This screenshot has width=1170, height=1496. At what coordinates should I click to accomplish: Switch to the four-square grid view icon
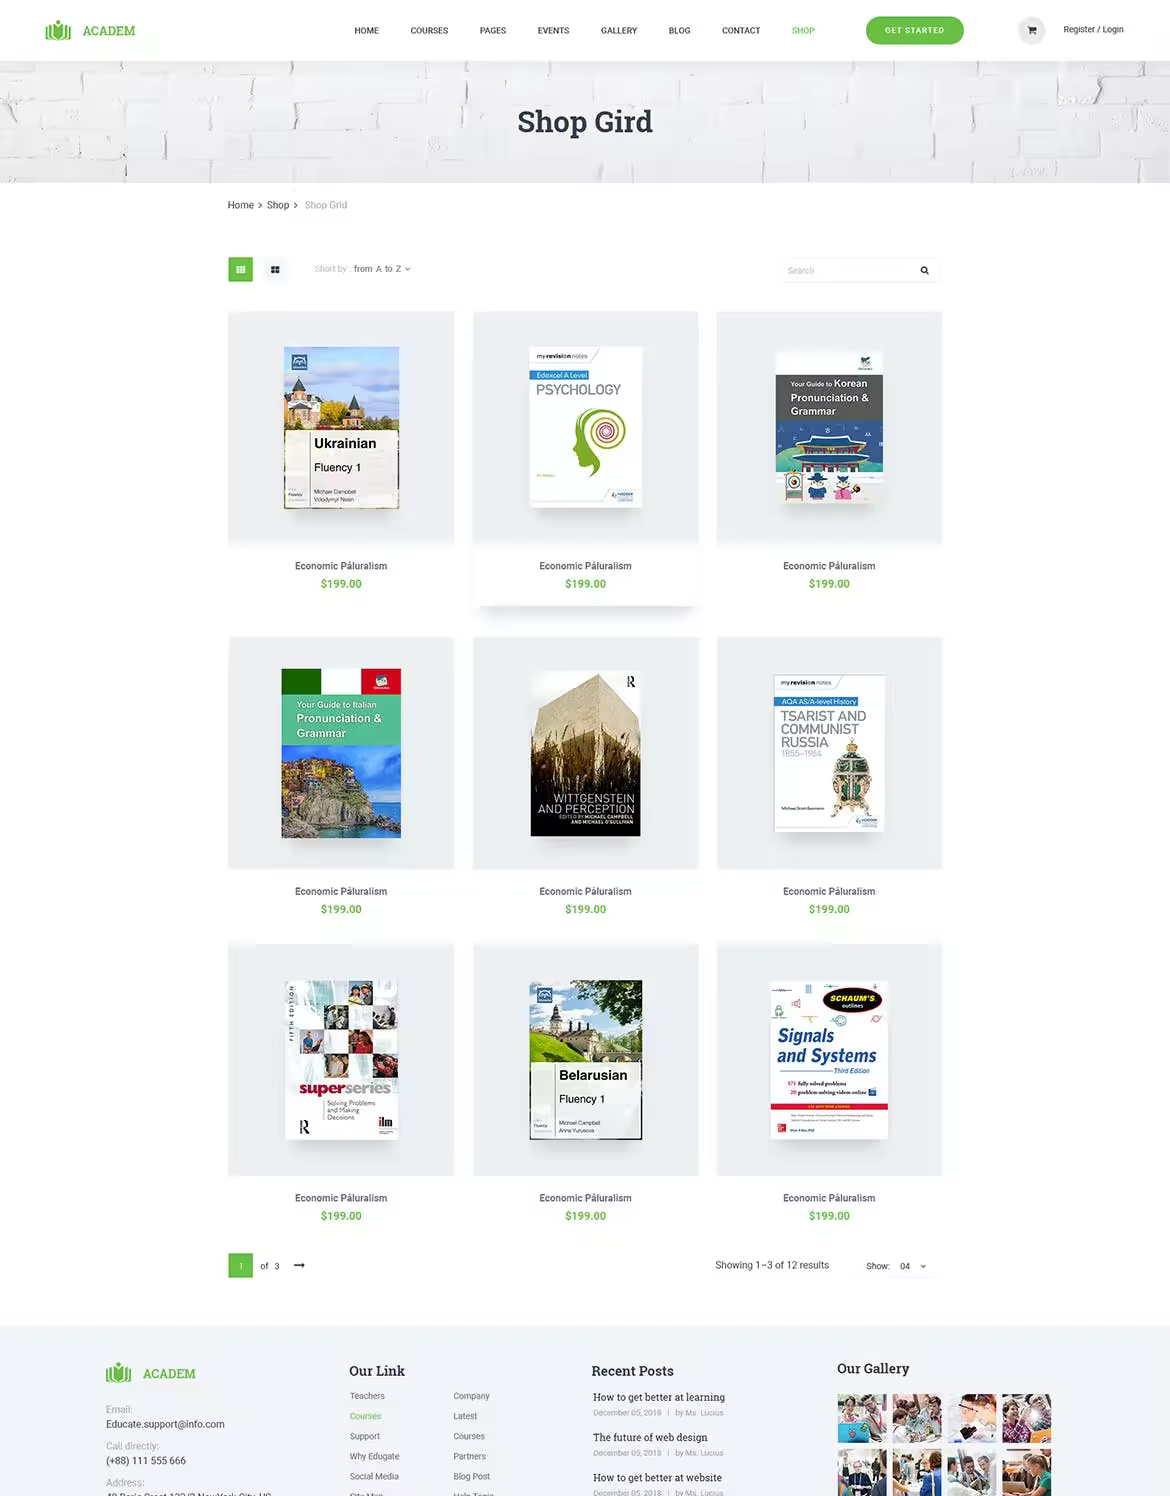coord(275,269)
